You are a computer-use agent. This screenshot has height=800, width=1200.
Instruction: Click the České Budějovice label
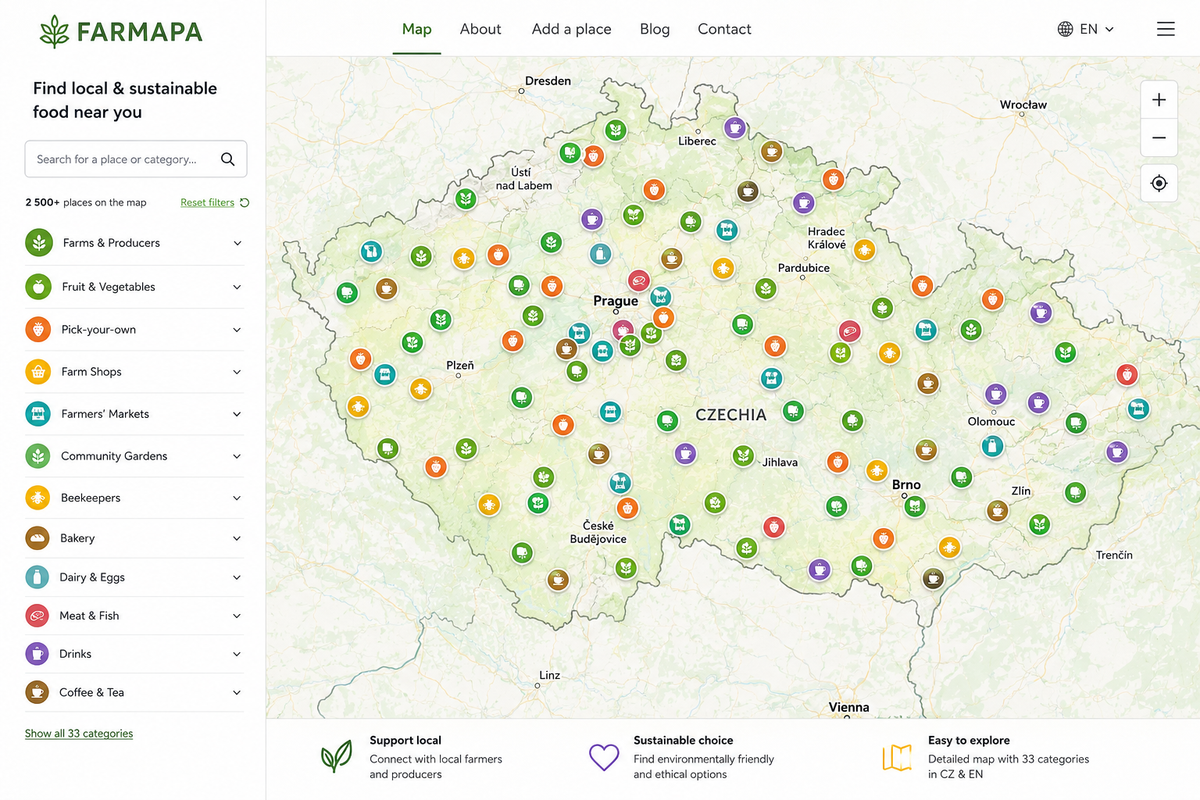click(x=598, y=532)
